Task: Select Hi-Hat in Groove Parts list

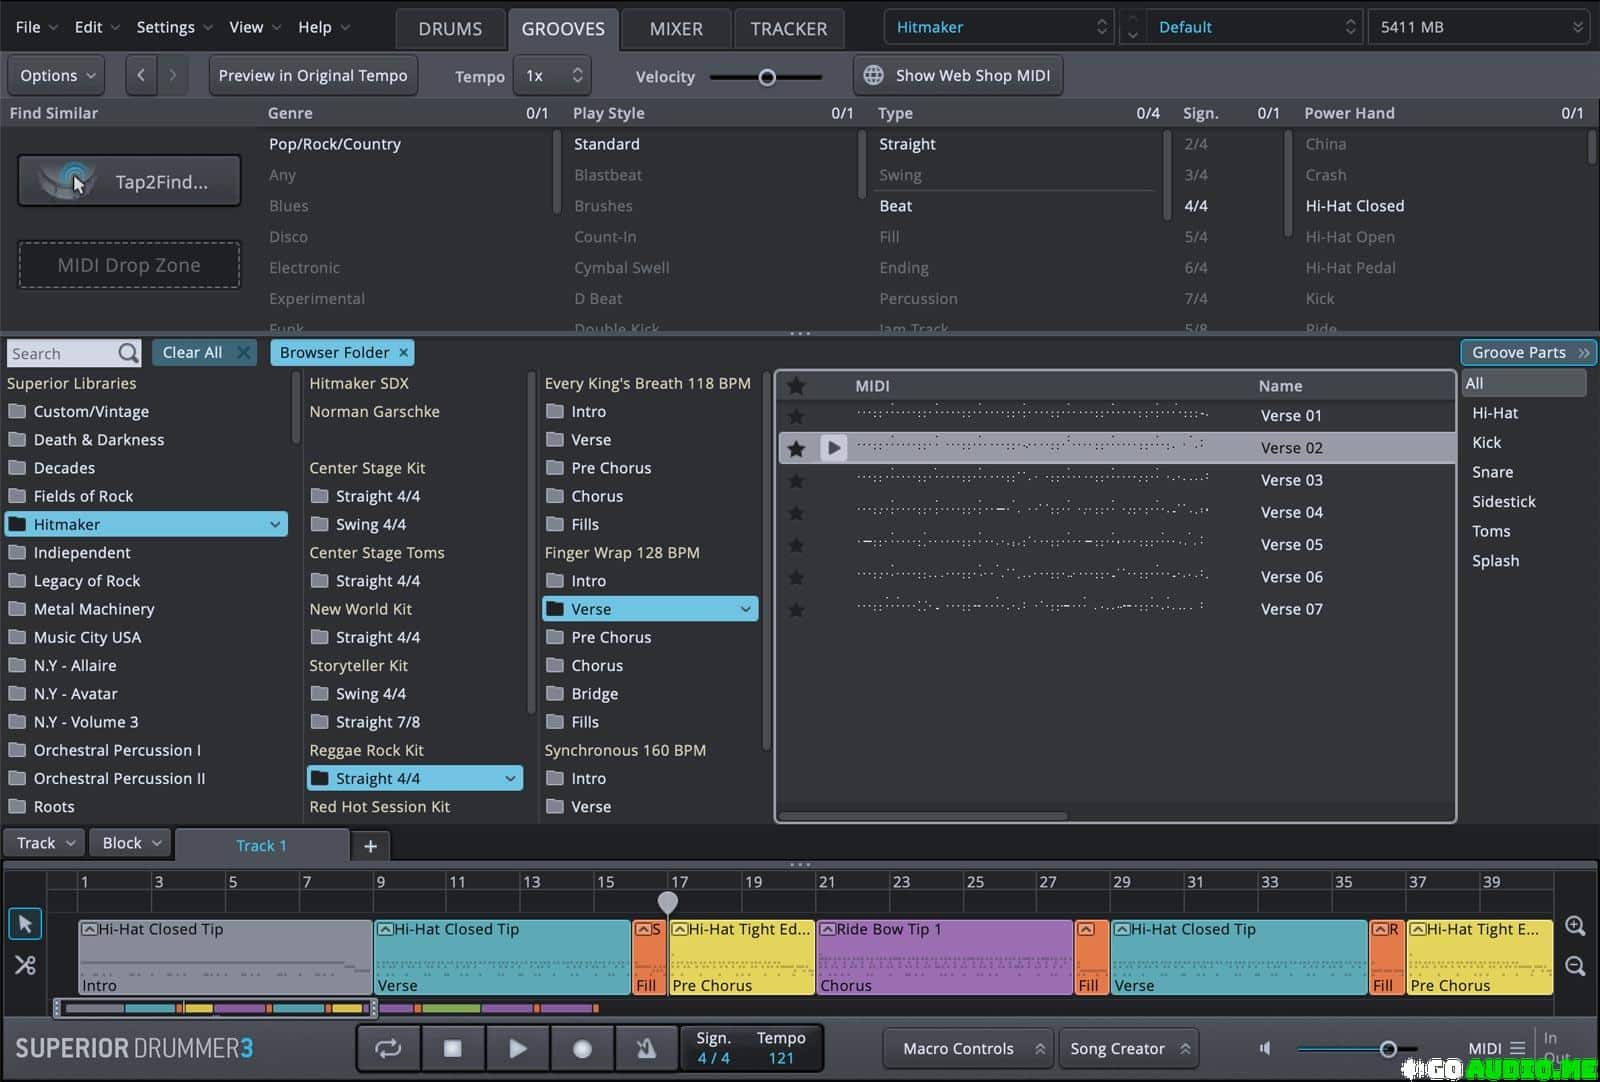Action: 1495,413
